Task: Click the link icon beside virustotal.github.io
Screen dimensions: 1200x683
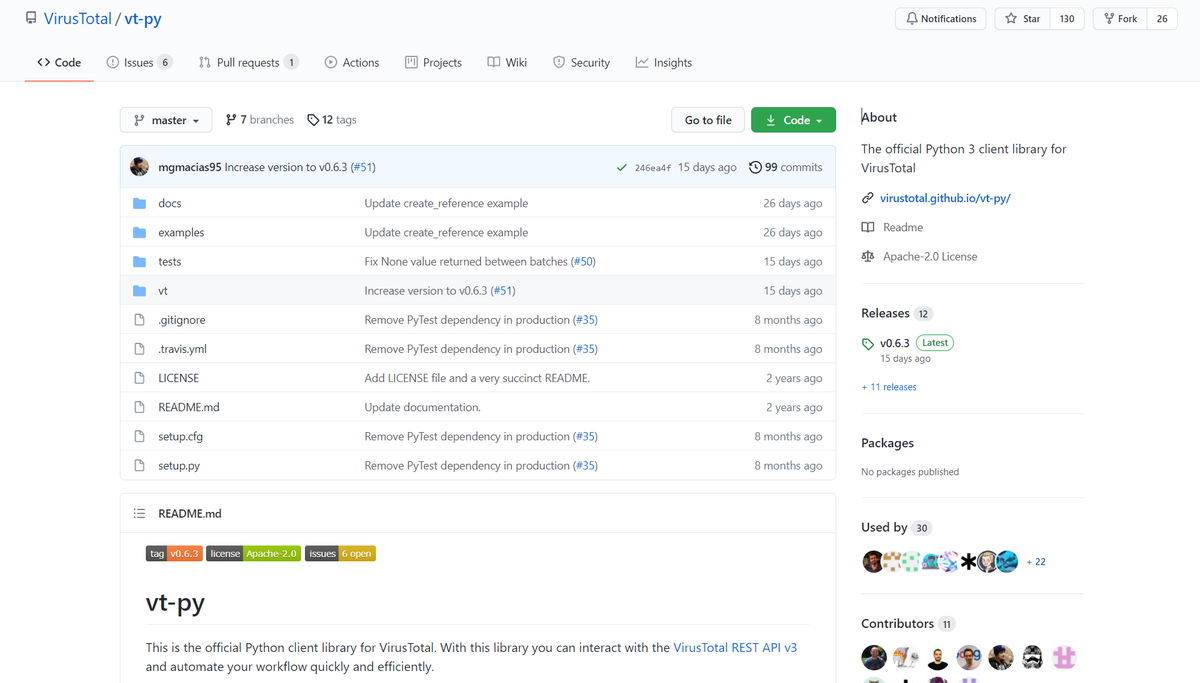Action: [868, 198]
